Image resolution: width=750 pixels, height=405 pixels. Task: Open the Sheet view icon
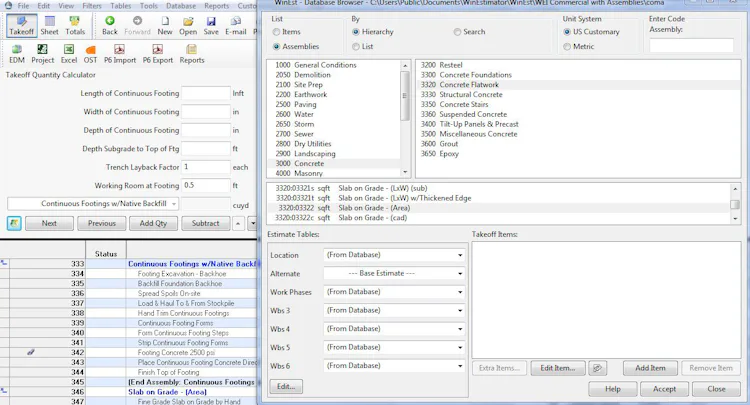(x=49, y=25)
